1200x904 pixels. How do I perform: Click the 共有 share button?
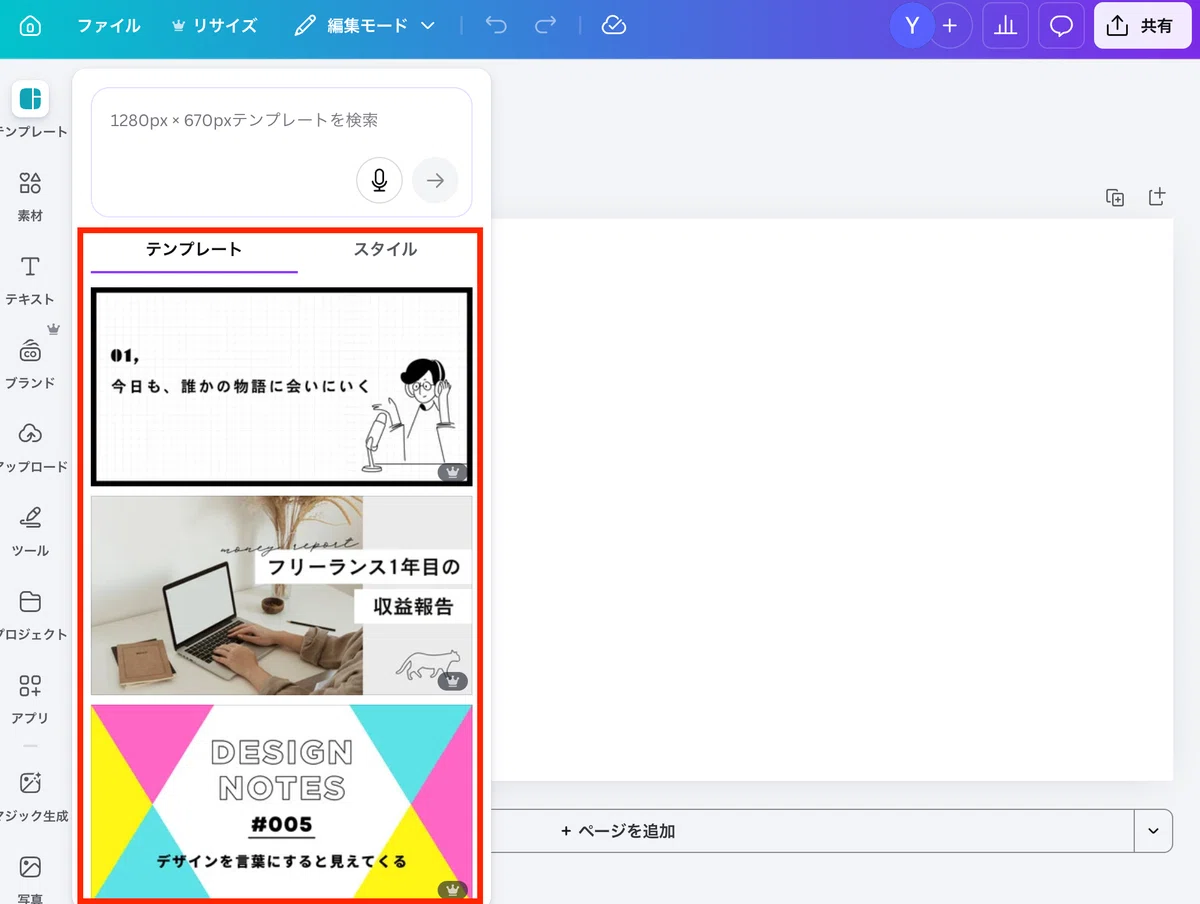coord(1142,26)
